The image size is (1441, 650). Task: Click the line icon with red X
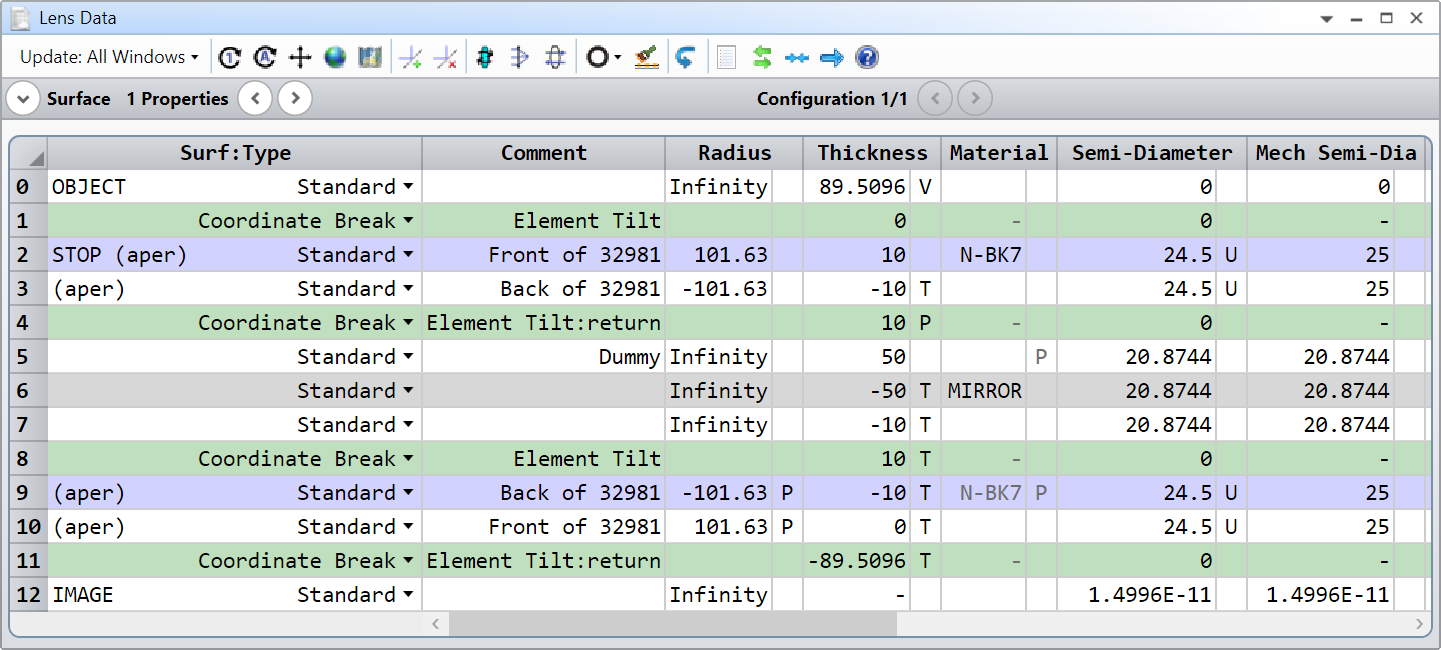pyautogui.click(x=445, y=58)
